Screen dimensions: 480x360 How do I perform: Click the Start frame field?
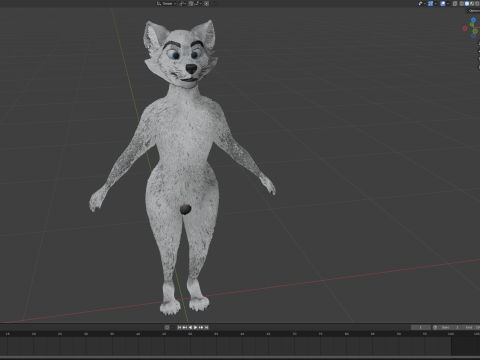point(450,327)
